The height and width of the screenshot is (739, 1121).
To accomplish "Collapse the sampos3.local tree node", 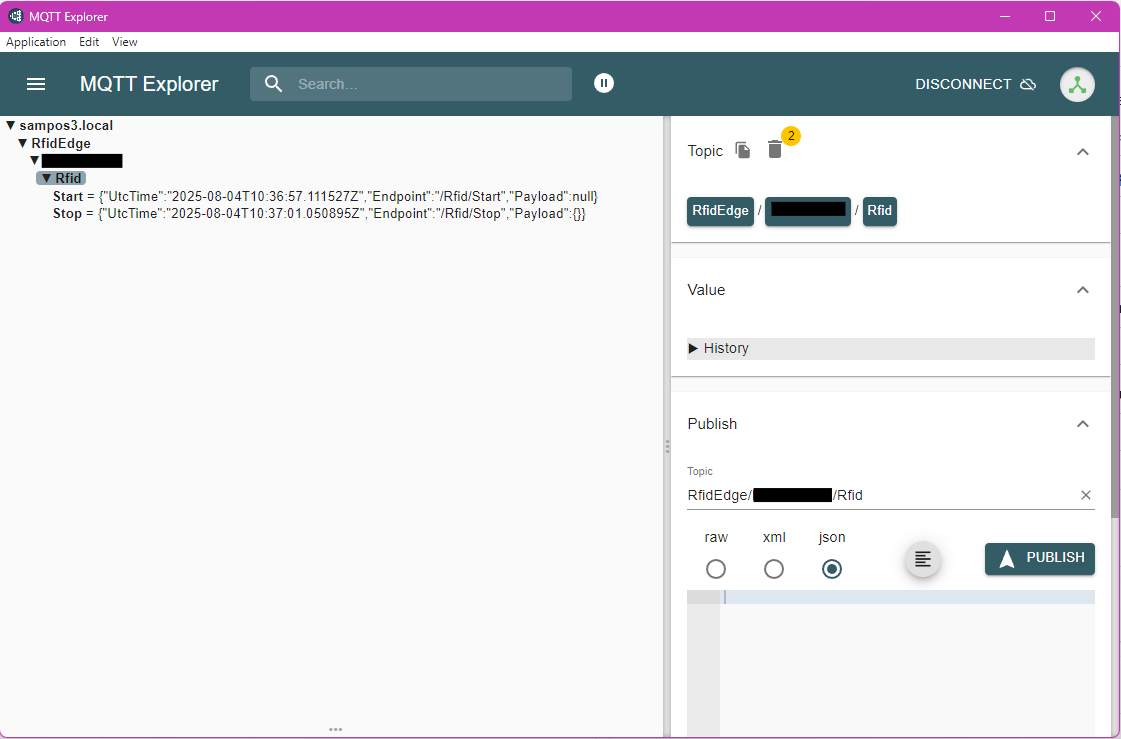I will point(11,126).
